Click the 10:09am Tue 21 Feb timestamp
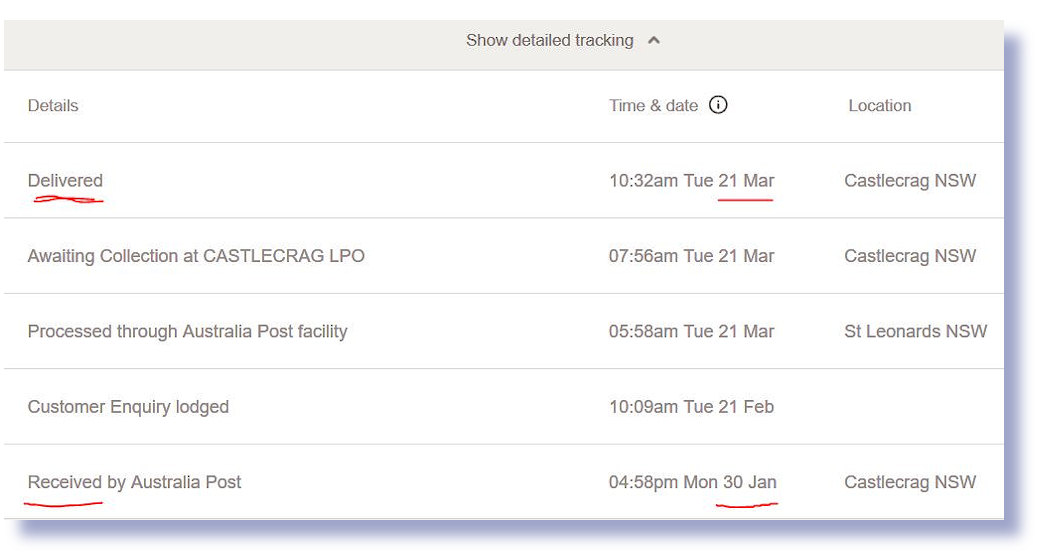 pos(691,407)
